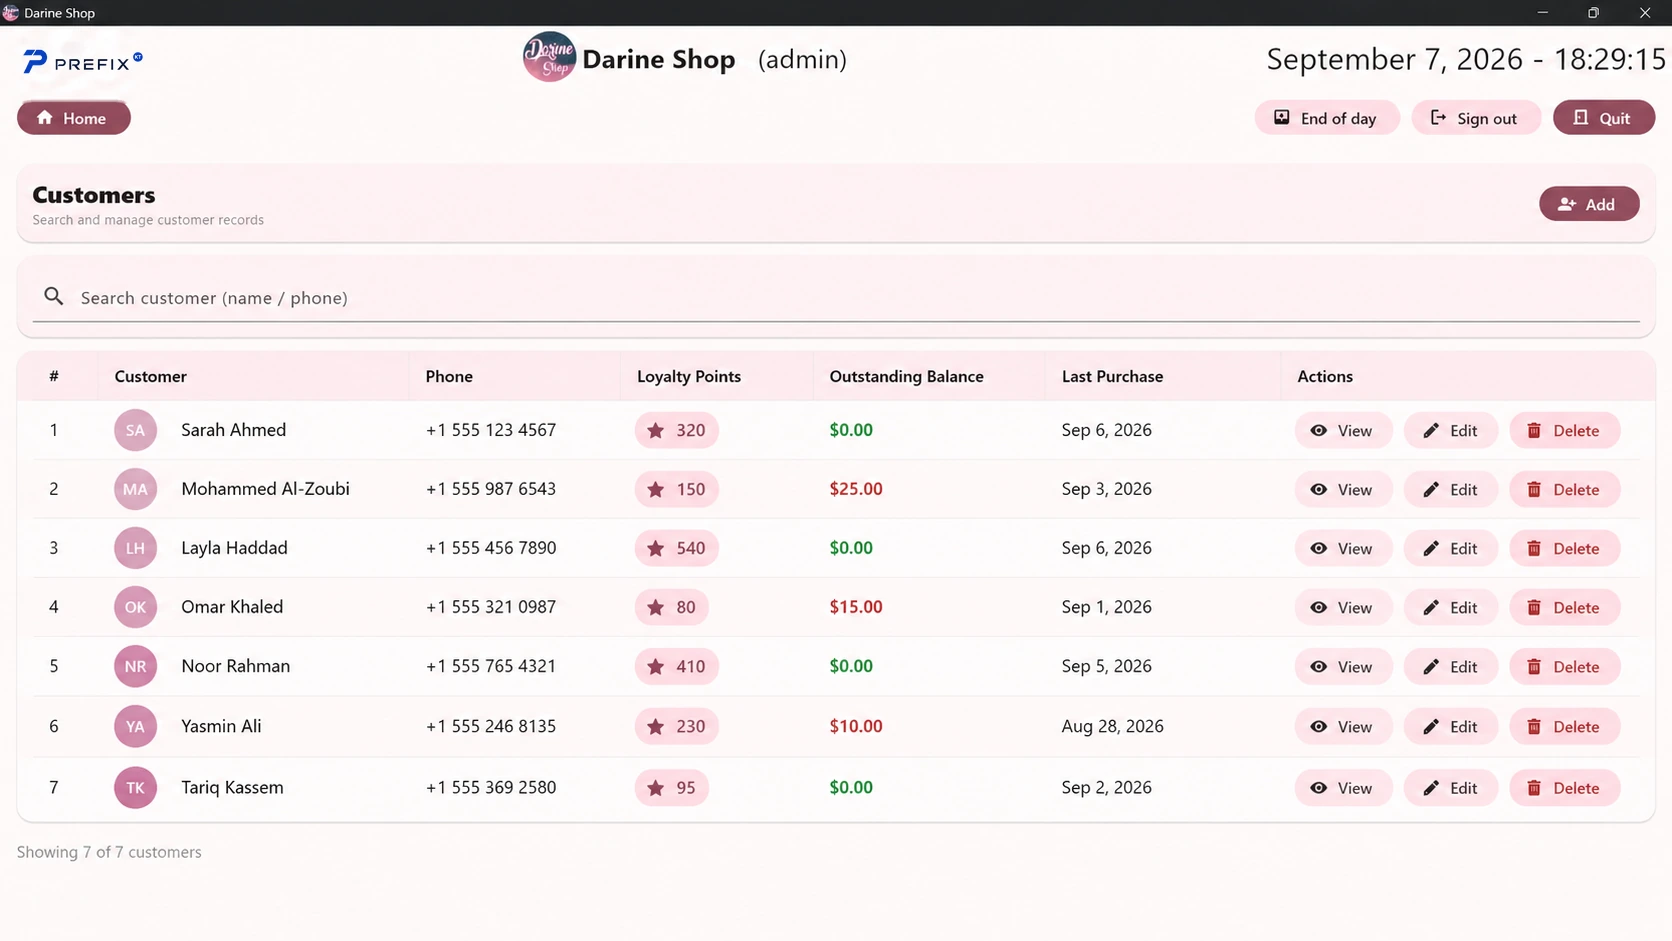Click the YA avatar icon

[x=135, y=727]
